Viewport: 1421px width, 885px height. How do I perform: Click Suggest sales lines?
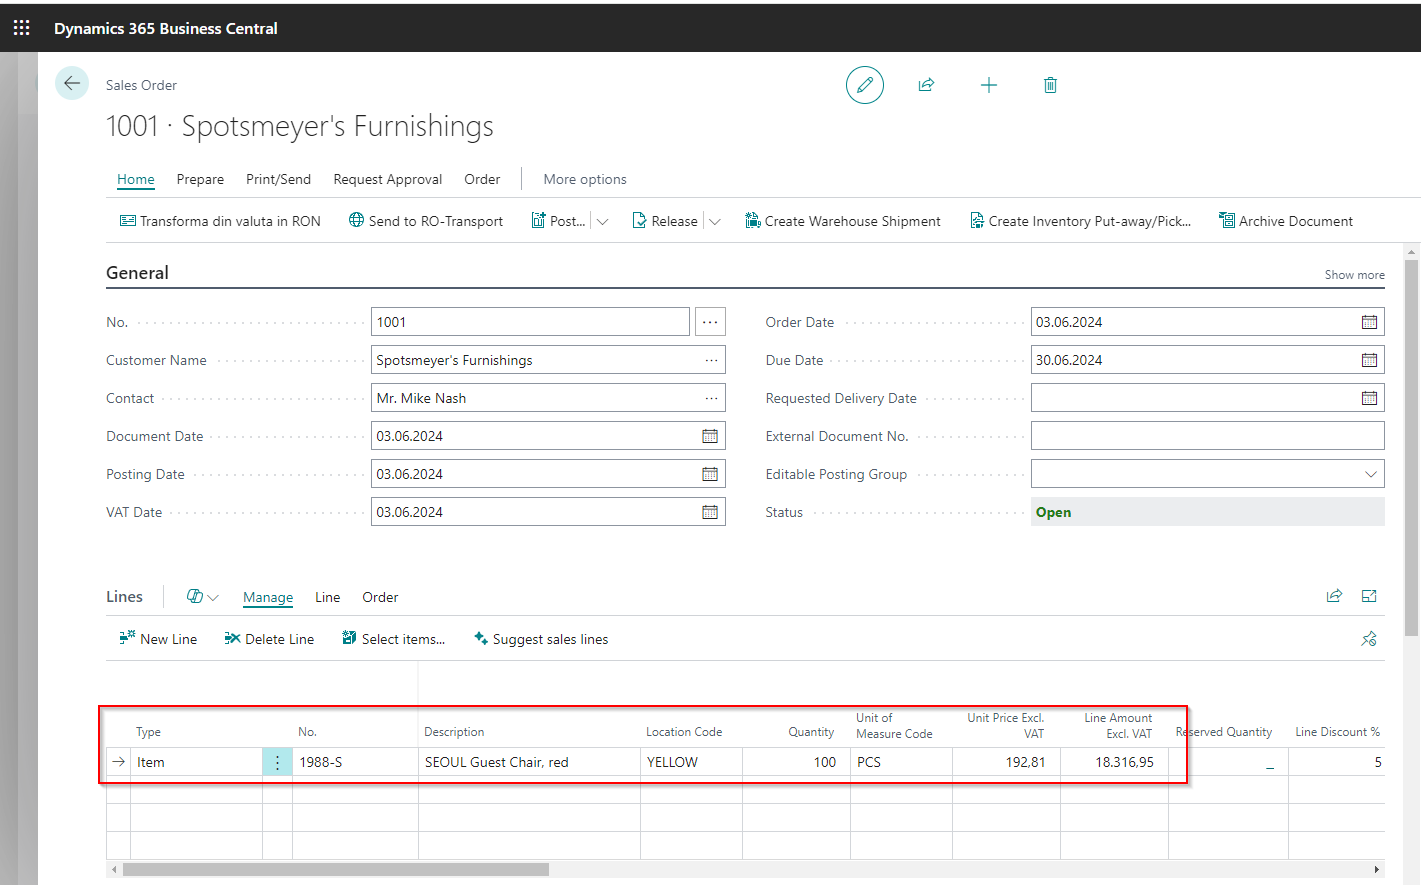click(541, 639)
